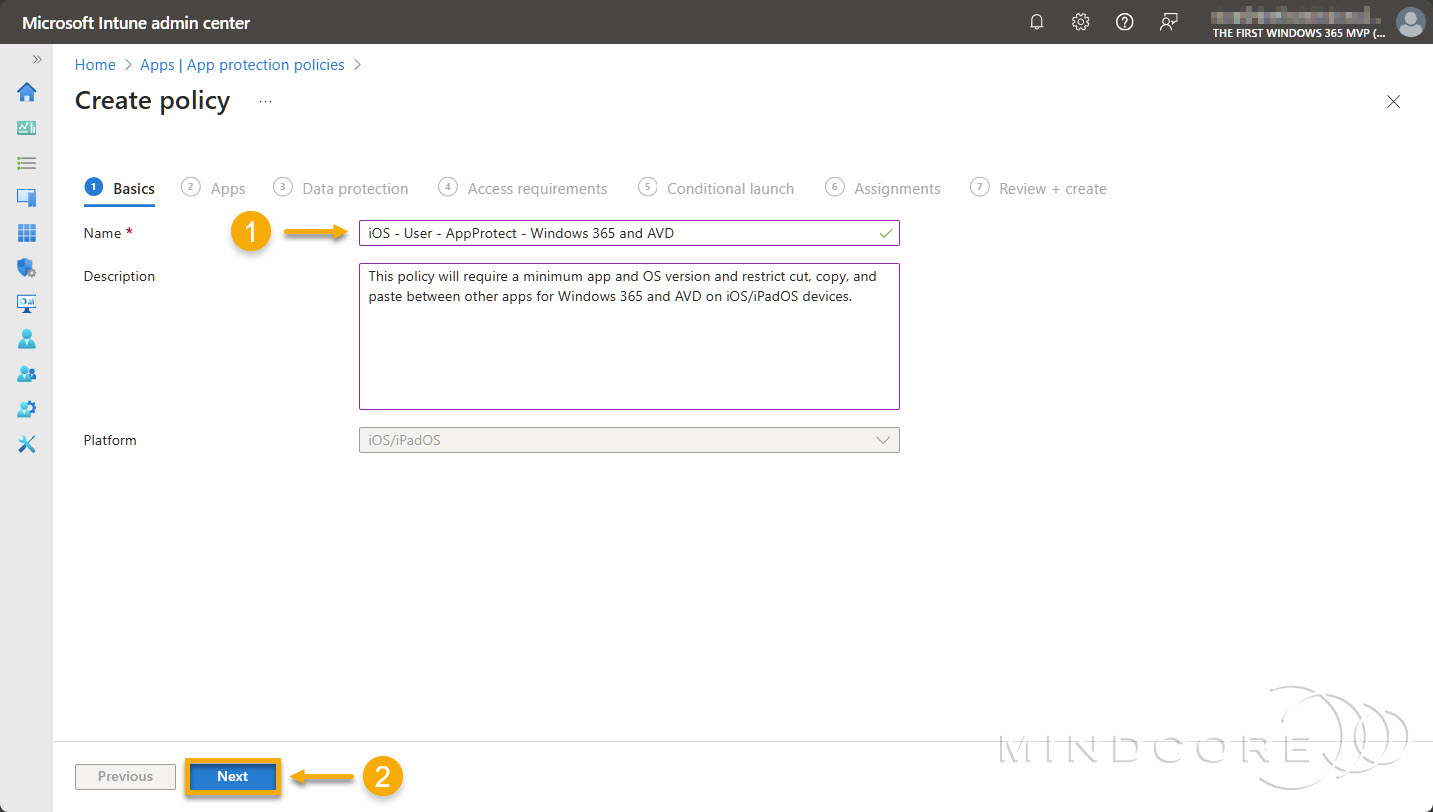Open the ellipsis next to Create policy
Viewport: 1433px width, 812px height.
265,102
